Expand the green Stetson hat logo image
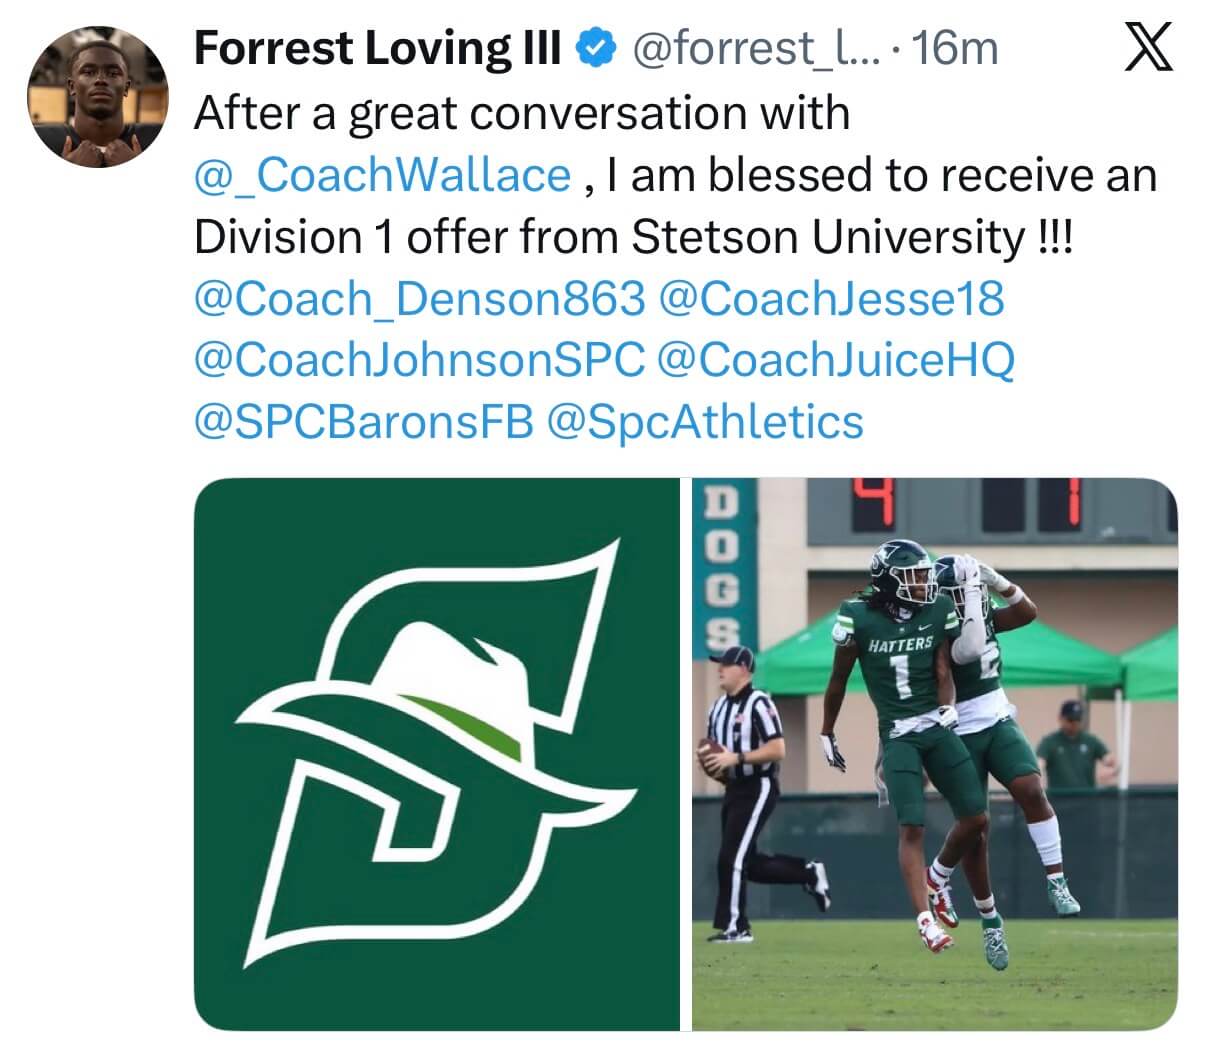The image size is (1206, 1047). pos(435,753)
